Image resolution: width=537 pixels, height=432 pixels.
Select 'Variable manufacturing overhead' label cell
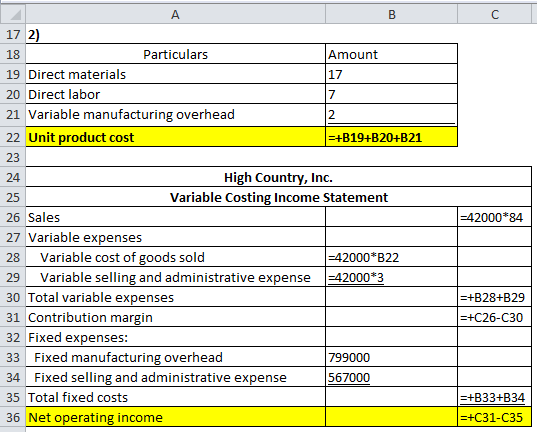[x=175, y=115]
